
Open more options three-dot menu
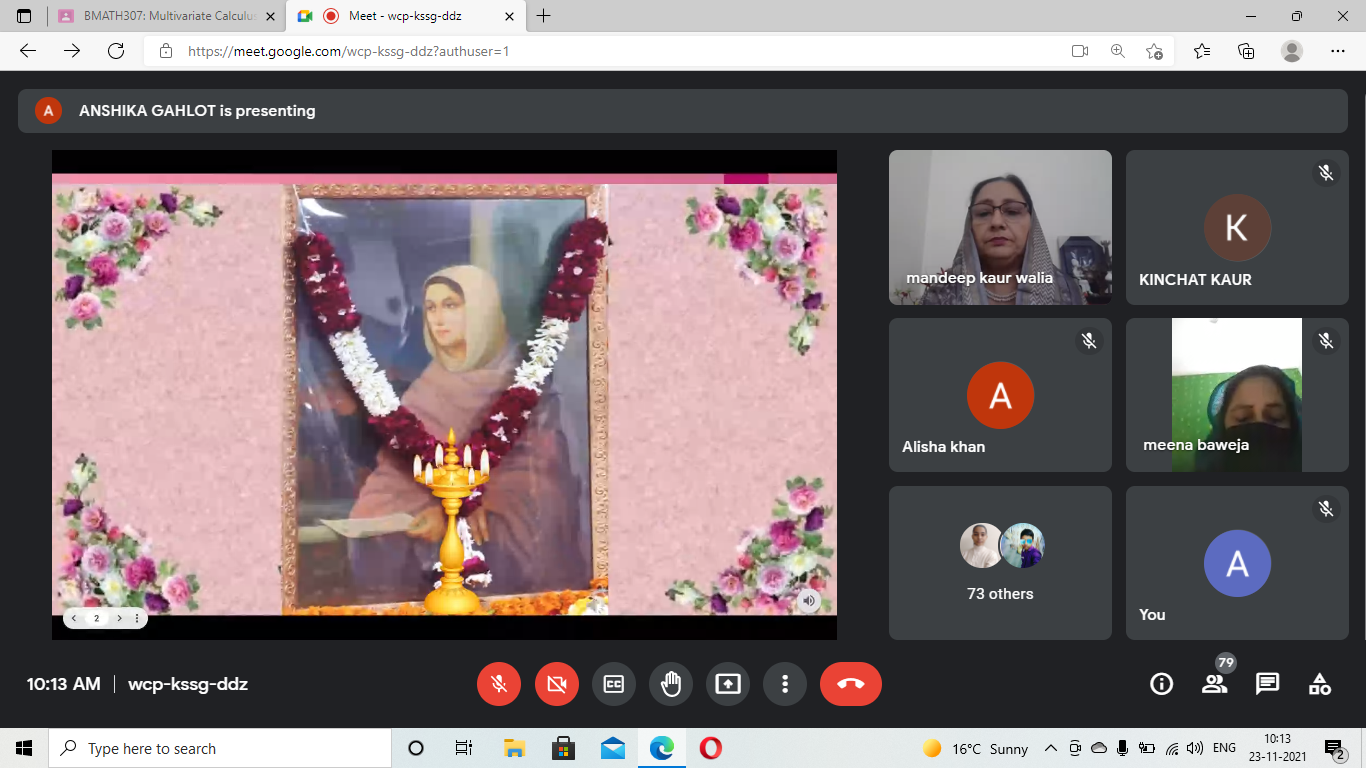click(785, 684)
